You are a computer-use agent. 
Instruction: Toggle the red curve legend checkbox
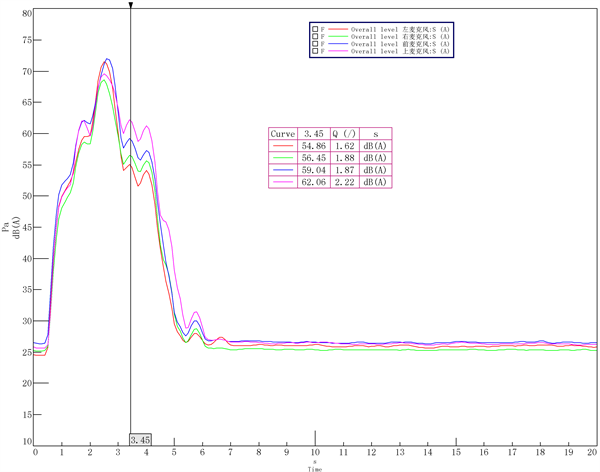315,30
